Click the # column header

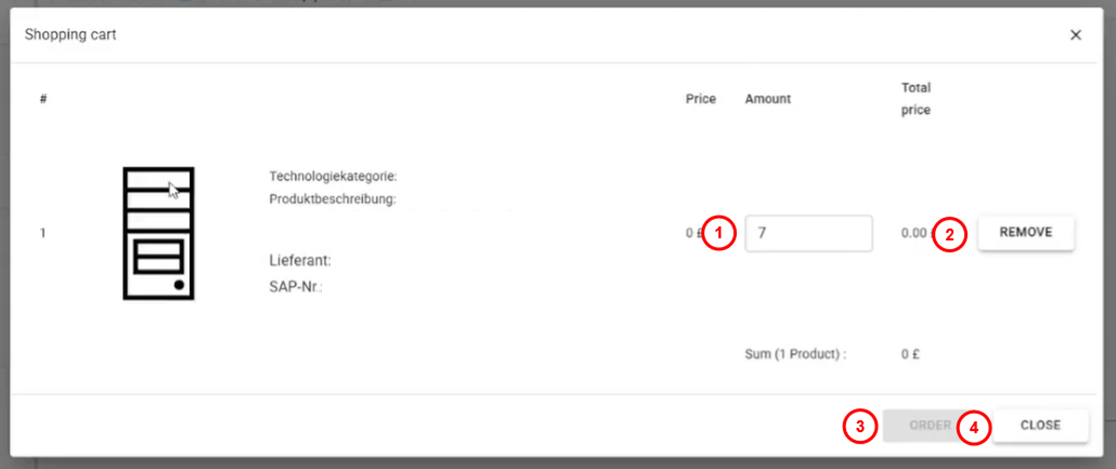(44, 99)
